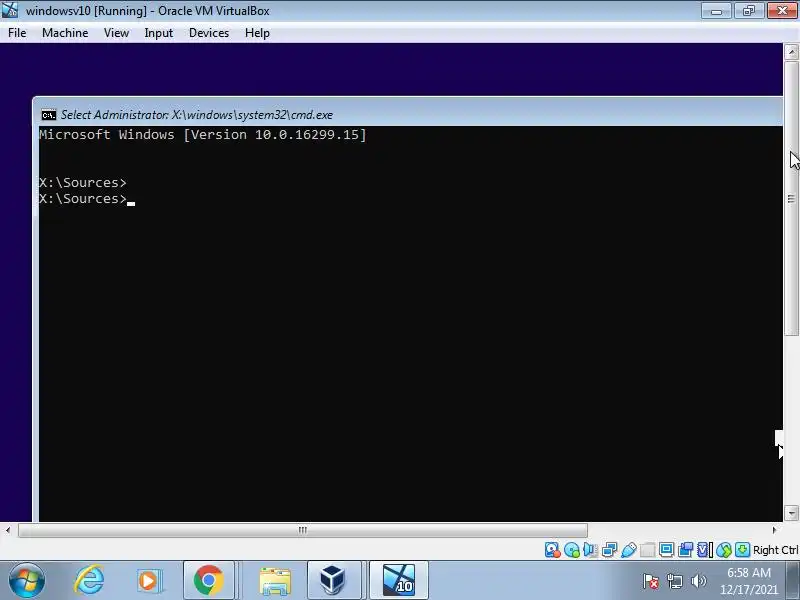Click the display settings status icon
Viewport: 800px width, 600px height.
(x=666, y=549)
